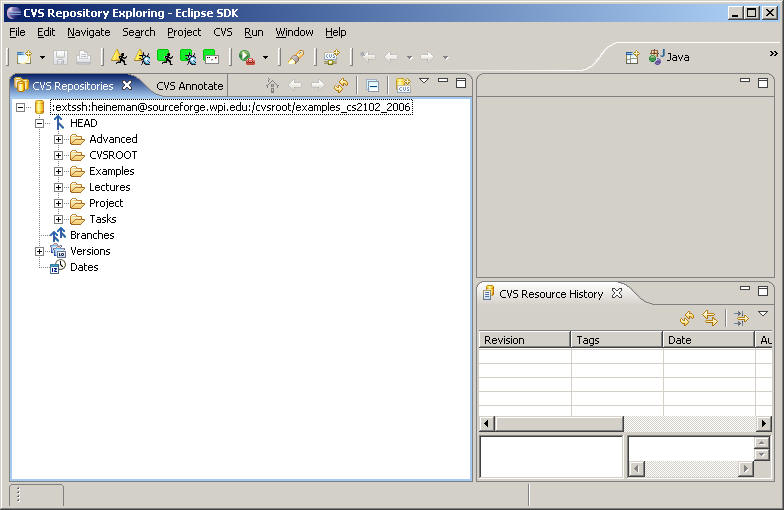Collapse the HEAD node
The width and height of the screenshot is (784, 510).
40,123
